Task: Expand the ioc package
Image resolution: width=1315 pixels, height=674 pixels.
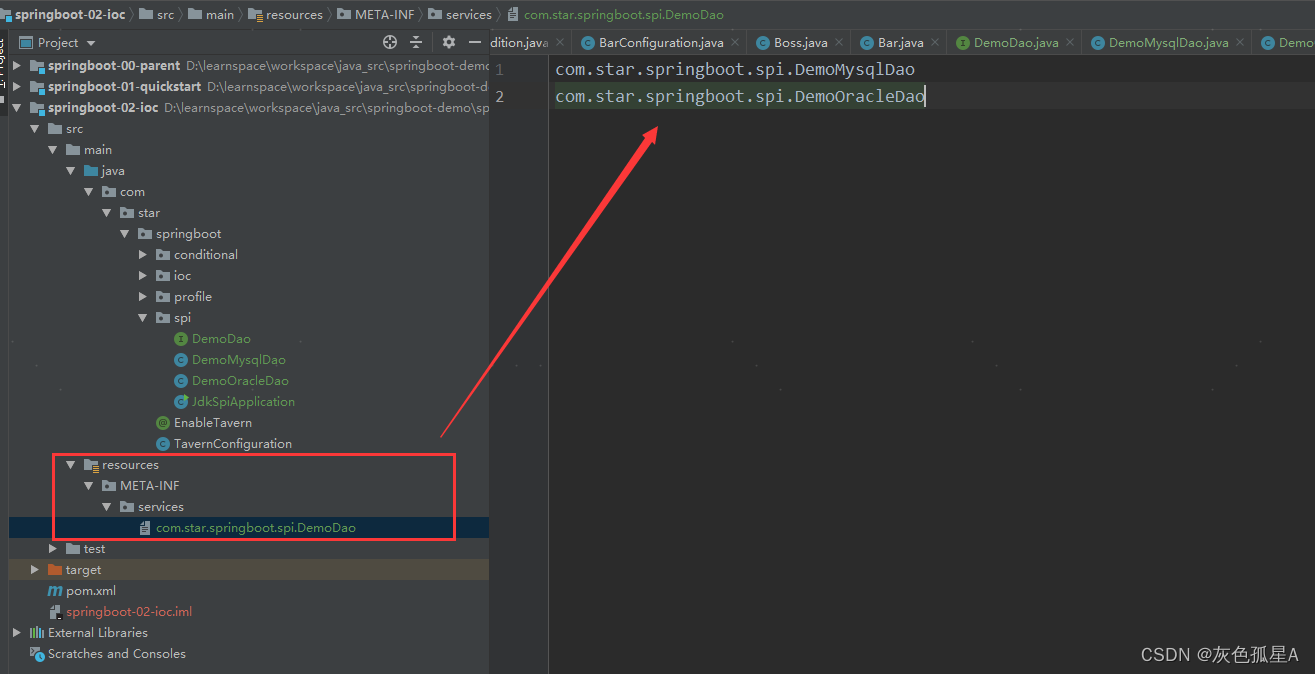Action: pyautogui.click(x=143, y=276)
